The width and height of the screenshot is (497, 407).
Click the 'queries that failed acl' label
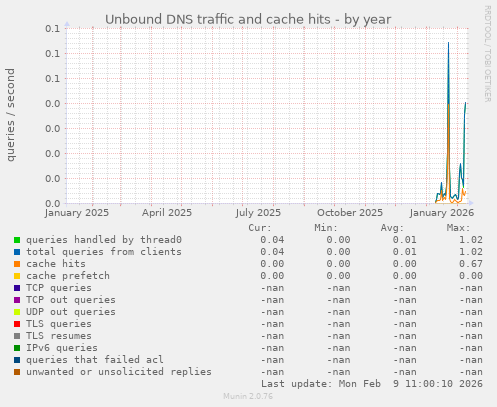pos(95,360)
